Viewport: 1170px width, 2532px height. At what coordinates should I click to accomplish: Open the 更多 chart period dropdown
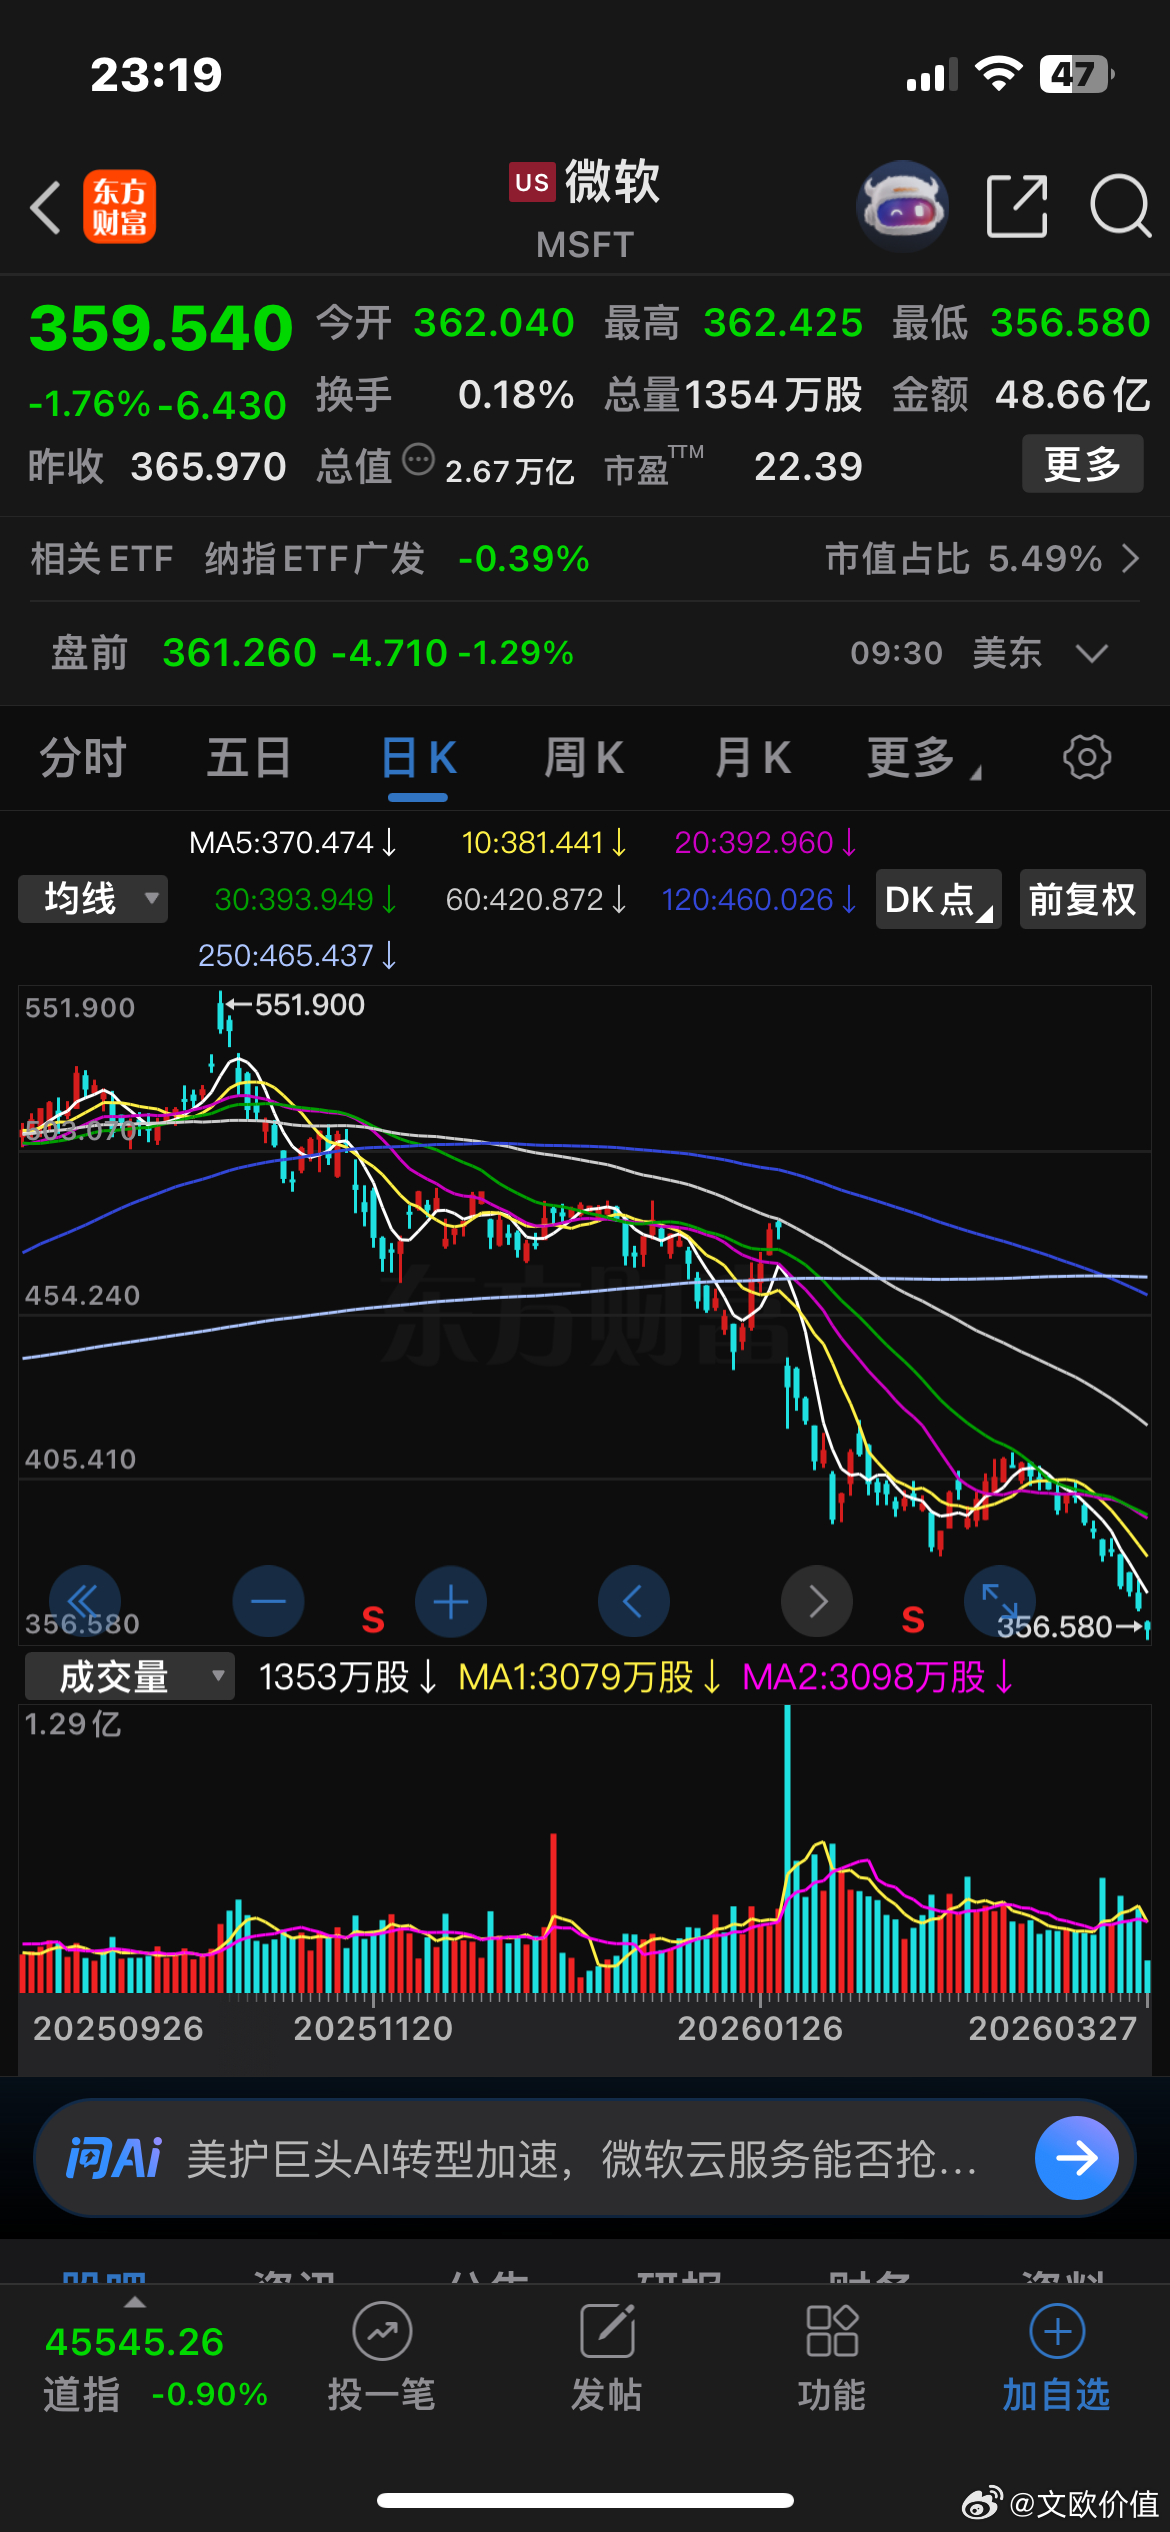click(x=923, y=757)
